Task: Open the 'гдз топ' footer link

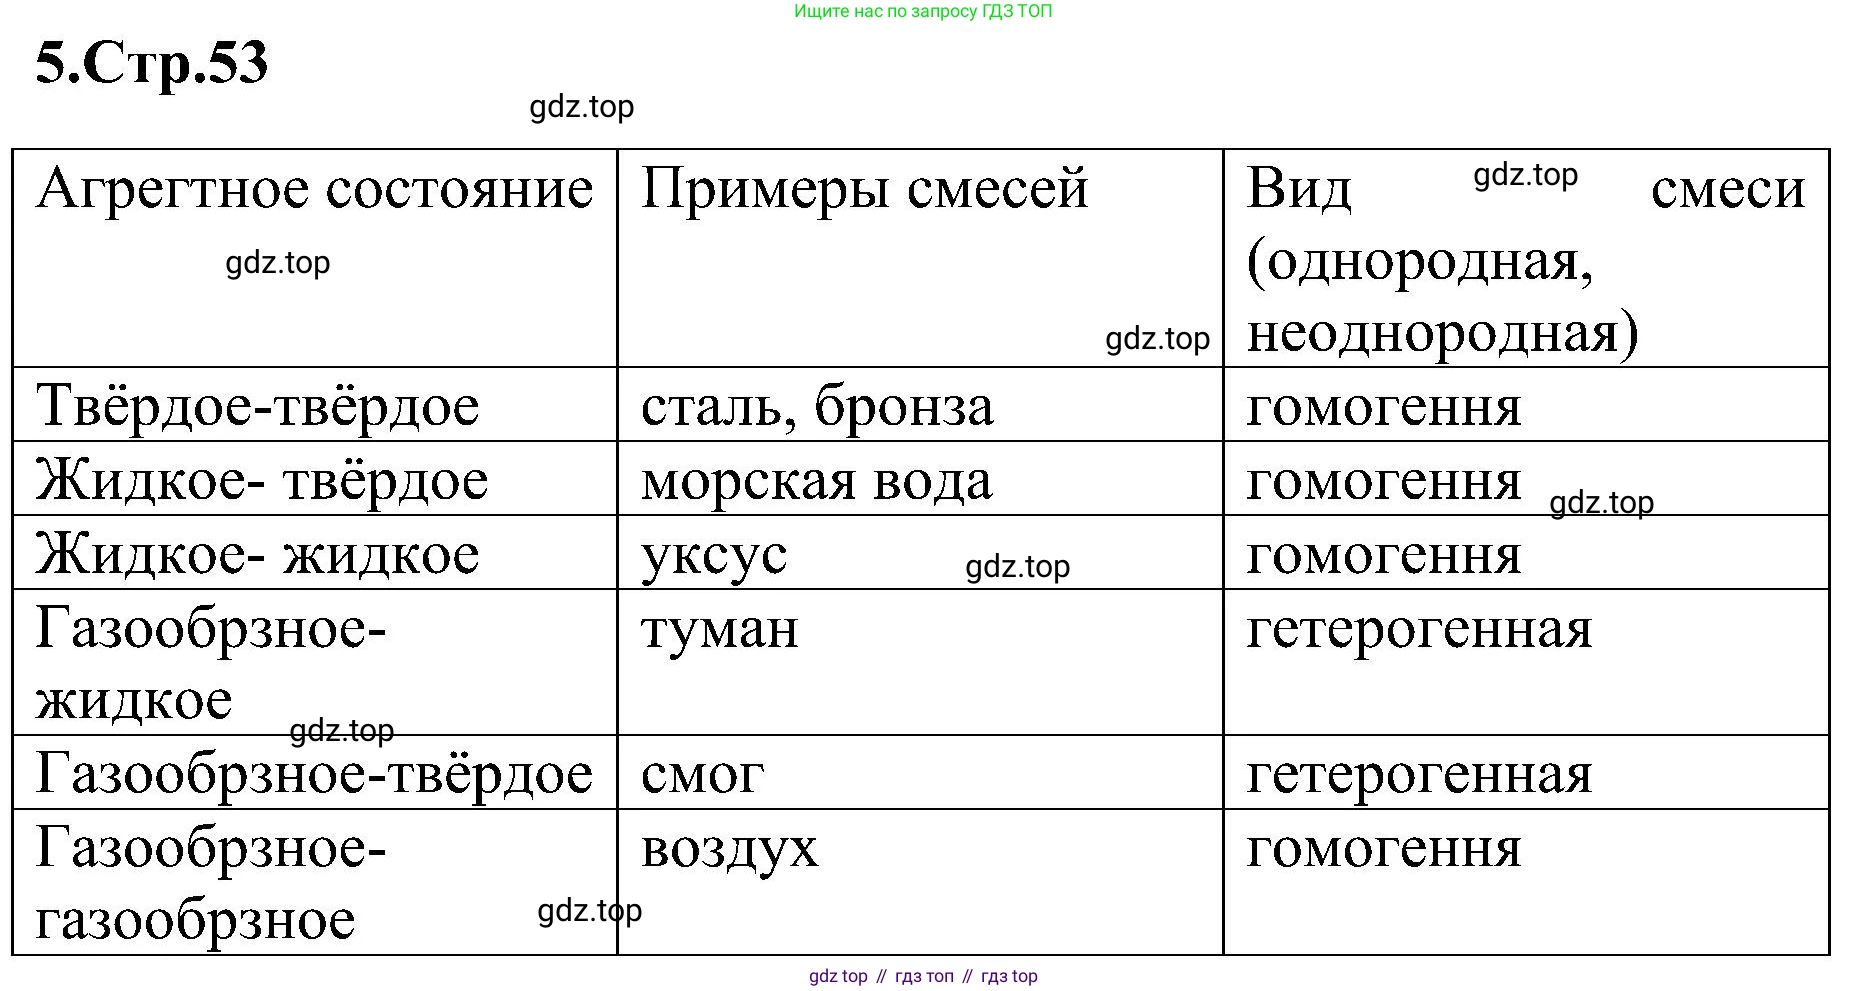Action: pos(924,976)
